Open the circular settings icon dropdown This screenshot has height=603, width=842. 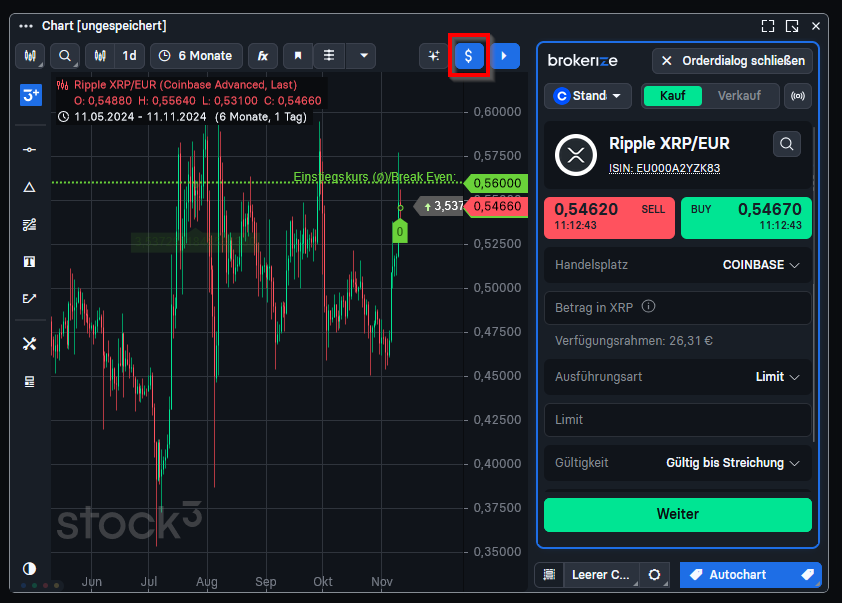pyautogui.click(x=655, y=575)
